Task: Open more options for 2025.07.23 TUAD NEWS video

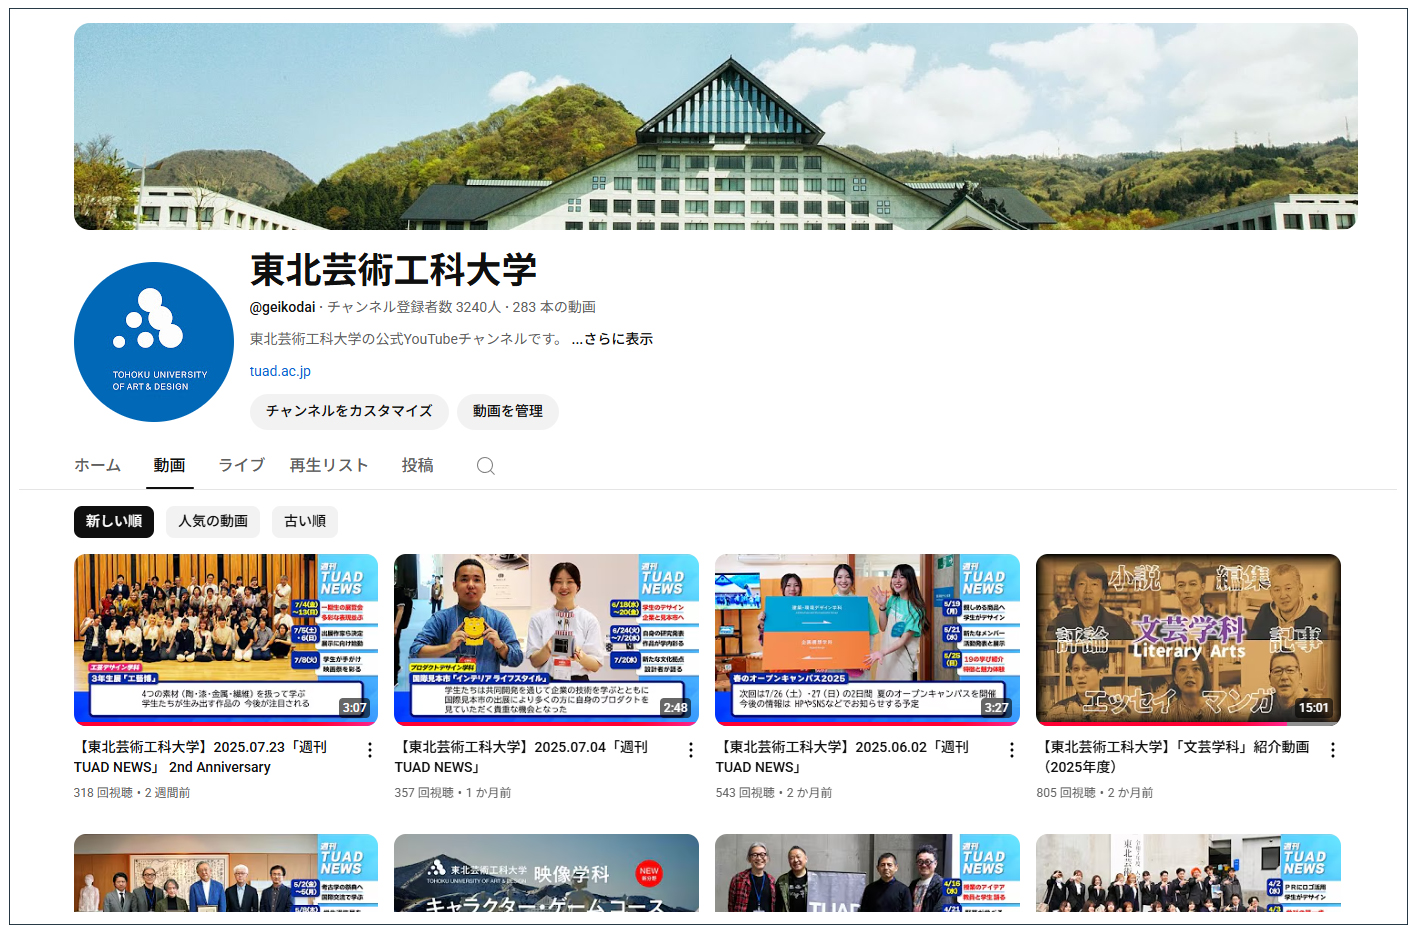Action: tap(370, 750)
